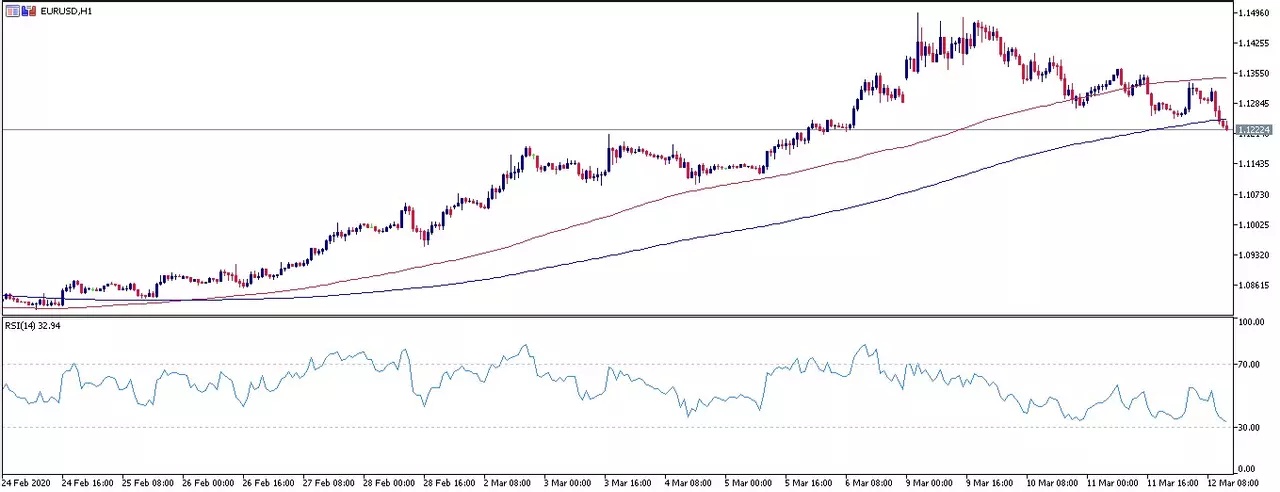Click the 24 Feb 16:00 time label
Screen dimensions: 1280x492
point(86,482)
